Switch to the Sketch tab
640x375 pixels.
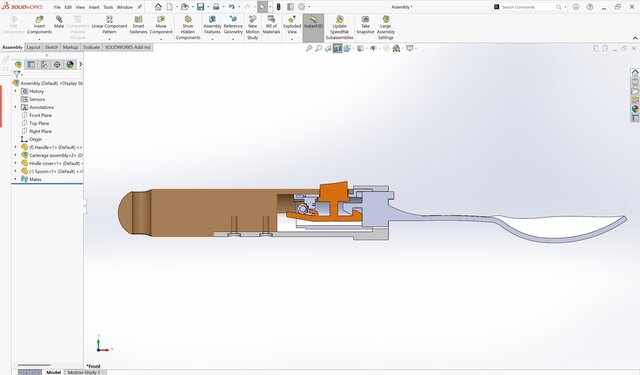pyautogui.click(x=51, y=47)
